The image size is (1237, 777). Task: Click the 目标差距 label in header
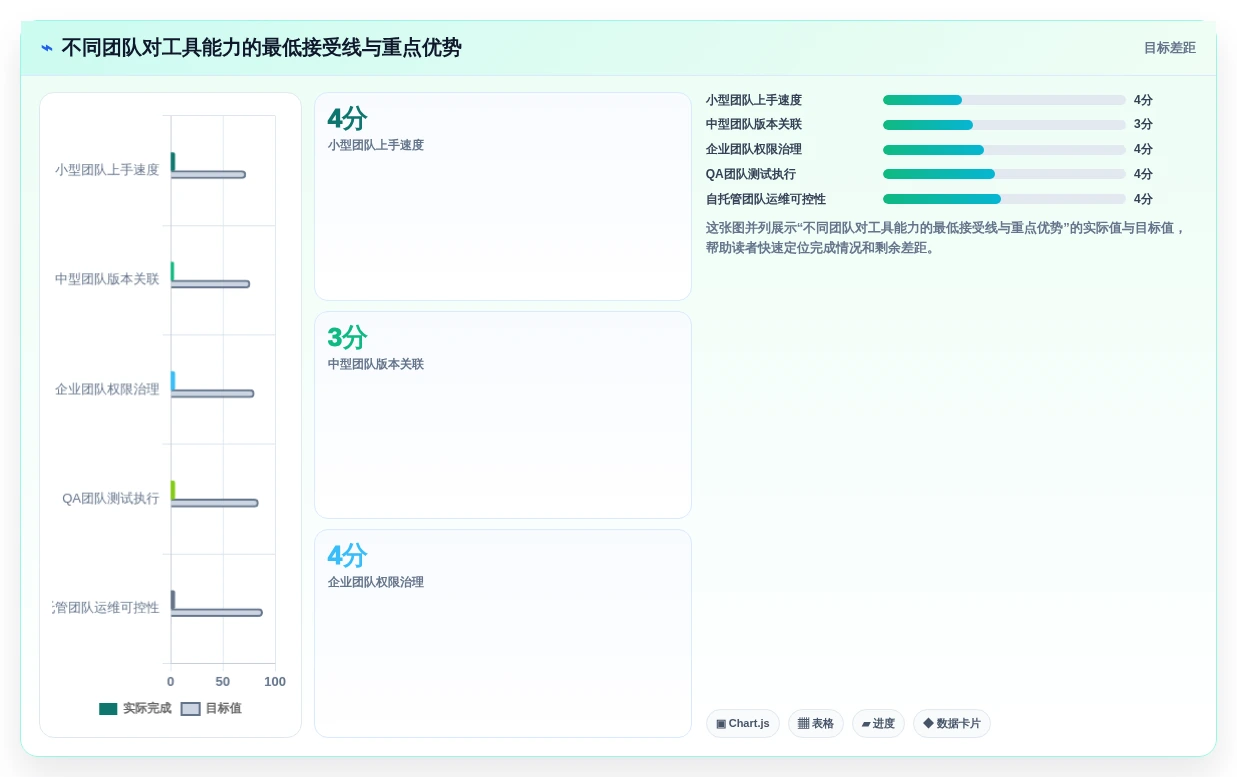(1170, 48)
